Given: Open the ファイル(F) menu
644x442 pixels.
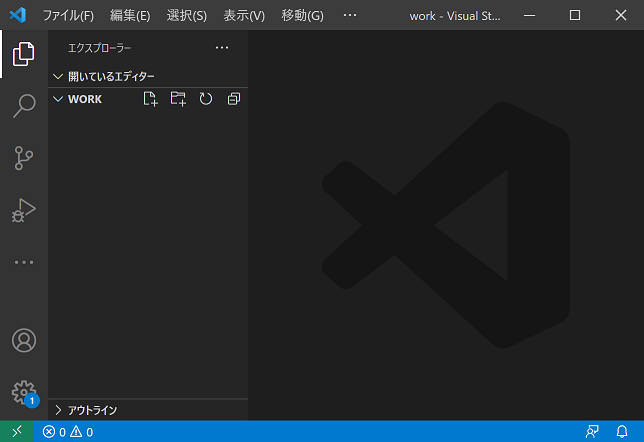Looking at the screenshot, I should tap(69, 16).
